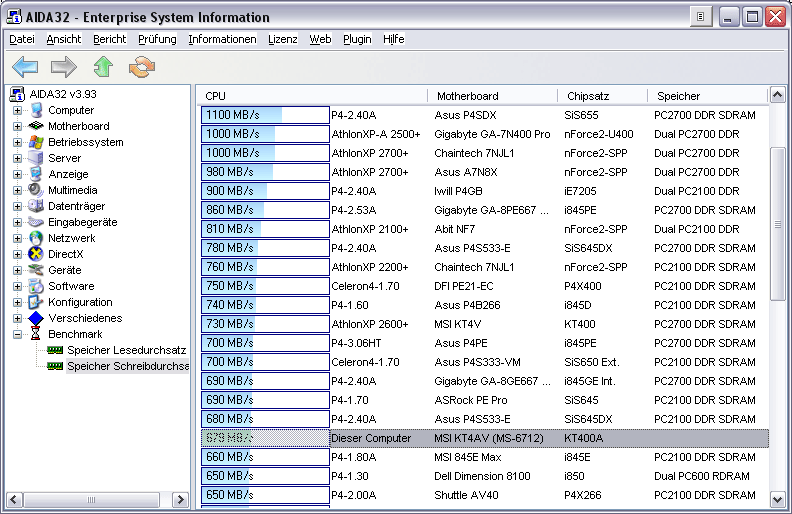Expand the Computer tree node
Image resolution: width=792 pixels, height=514 pixels.
(x=17, y=110)
